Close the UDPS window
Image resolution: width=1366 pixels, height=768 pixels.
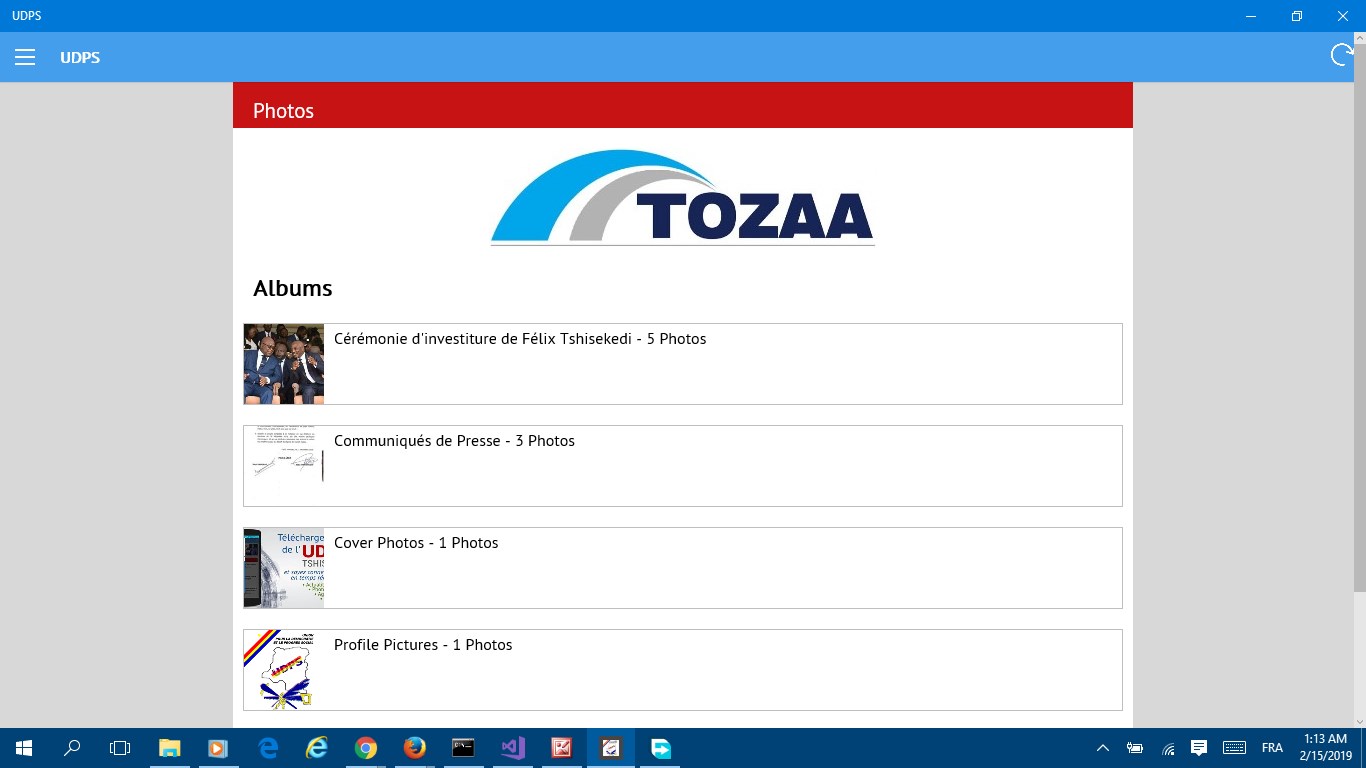coord(1343,16)
